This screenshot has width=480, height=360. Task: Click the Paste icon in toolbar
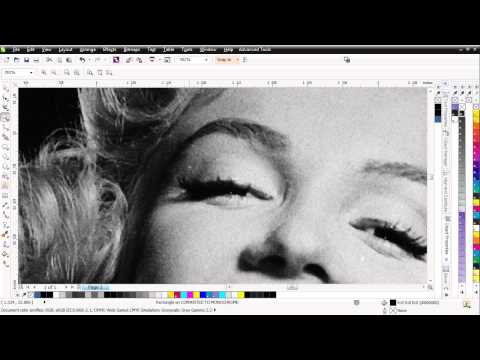[69, 60]
